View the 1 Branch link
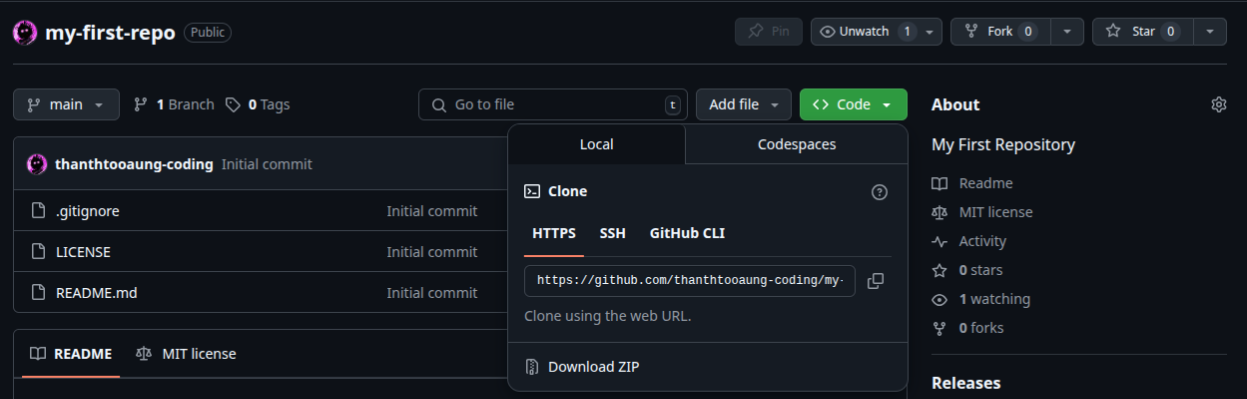The height and width of the screenshot is (399, 1247). pos(174,104)
